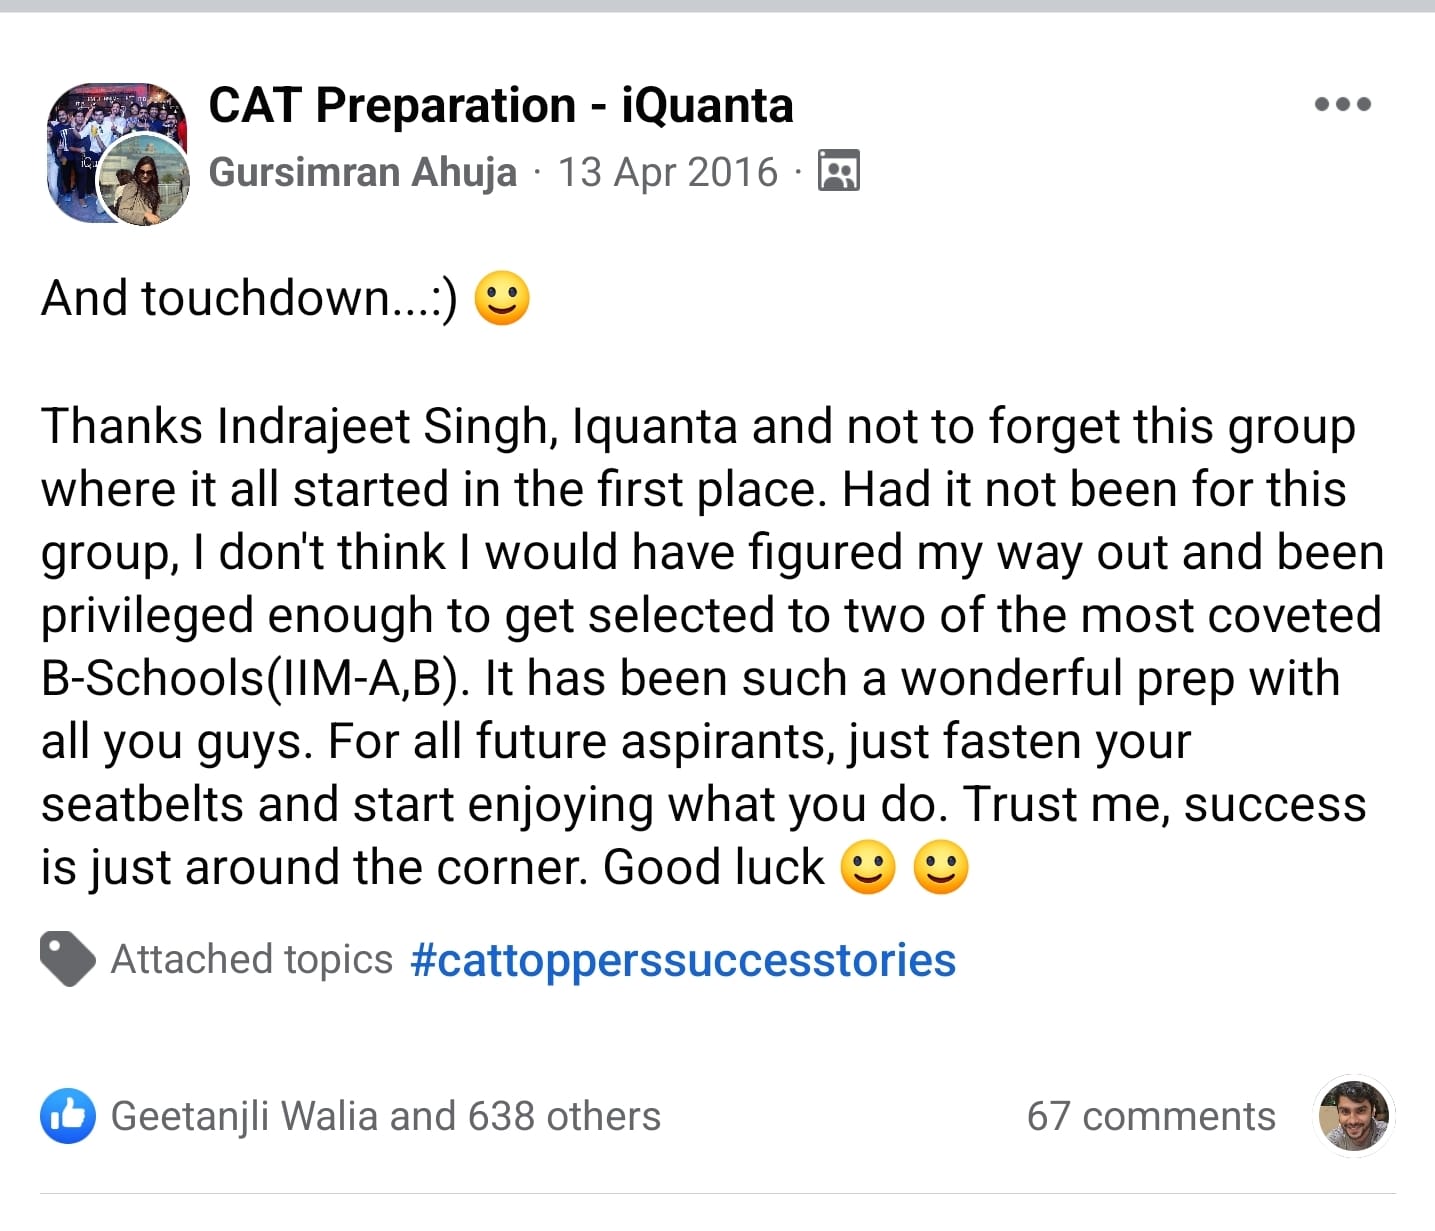Screen dimensions: 1435x1231
Task: Open the 13 Apr 2016 timestamp
Action: point(668,172)
